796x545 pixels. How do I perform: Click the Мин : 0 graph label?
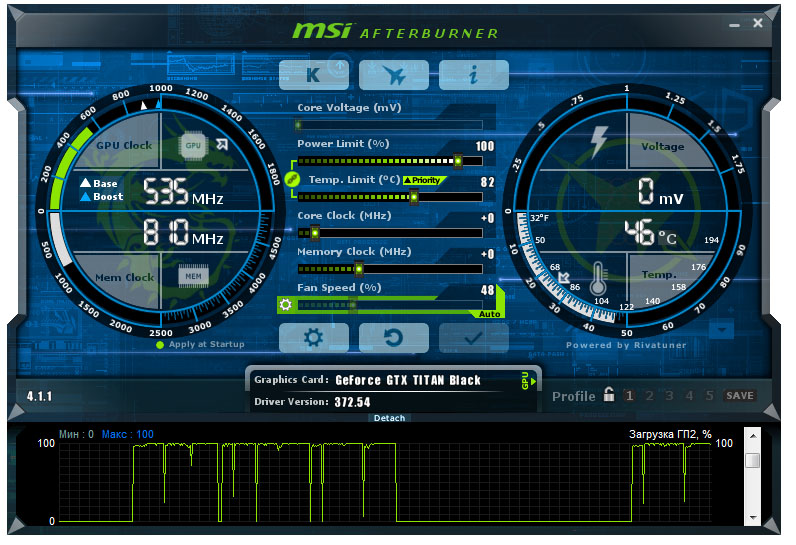point(76,434)
